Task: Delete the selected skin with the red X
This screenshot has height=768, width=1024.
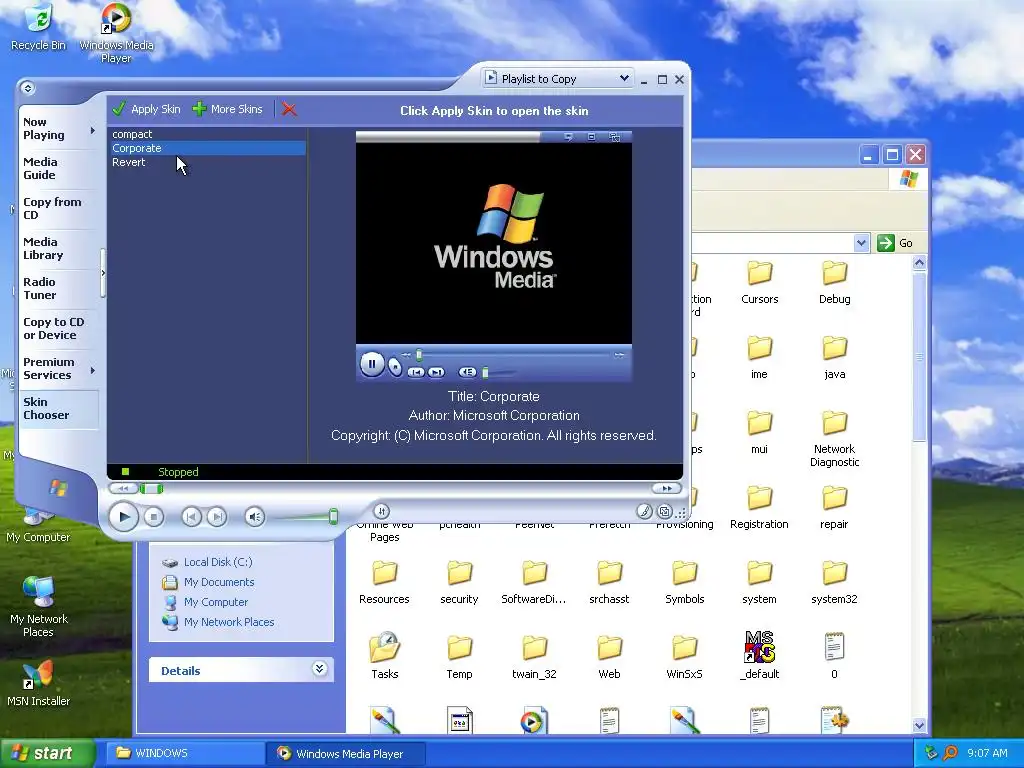Action: point(289,109)
